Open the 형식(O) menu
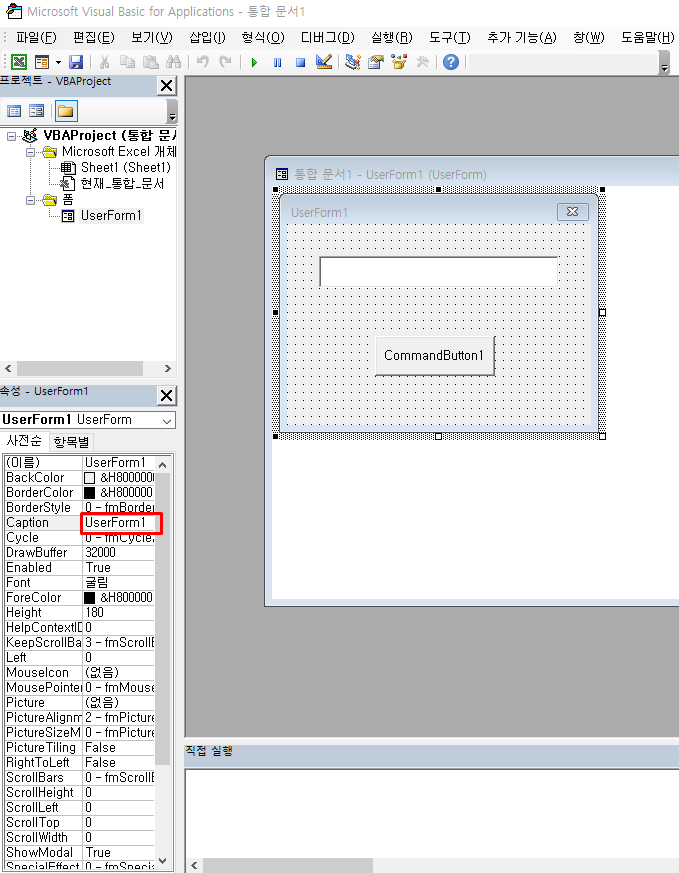679x873 pixels. [x=263, y=37]
